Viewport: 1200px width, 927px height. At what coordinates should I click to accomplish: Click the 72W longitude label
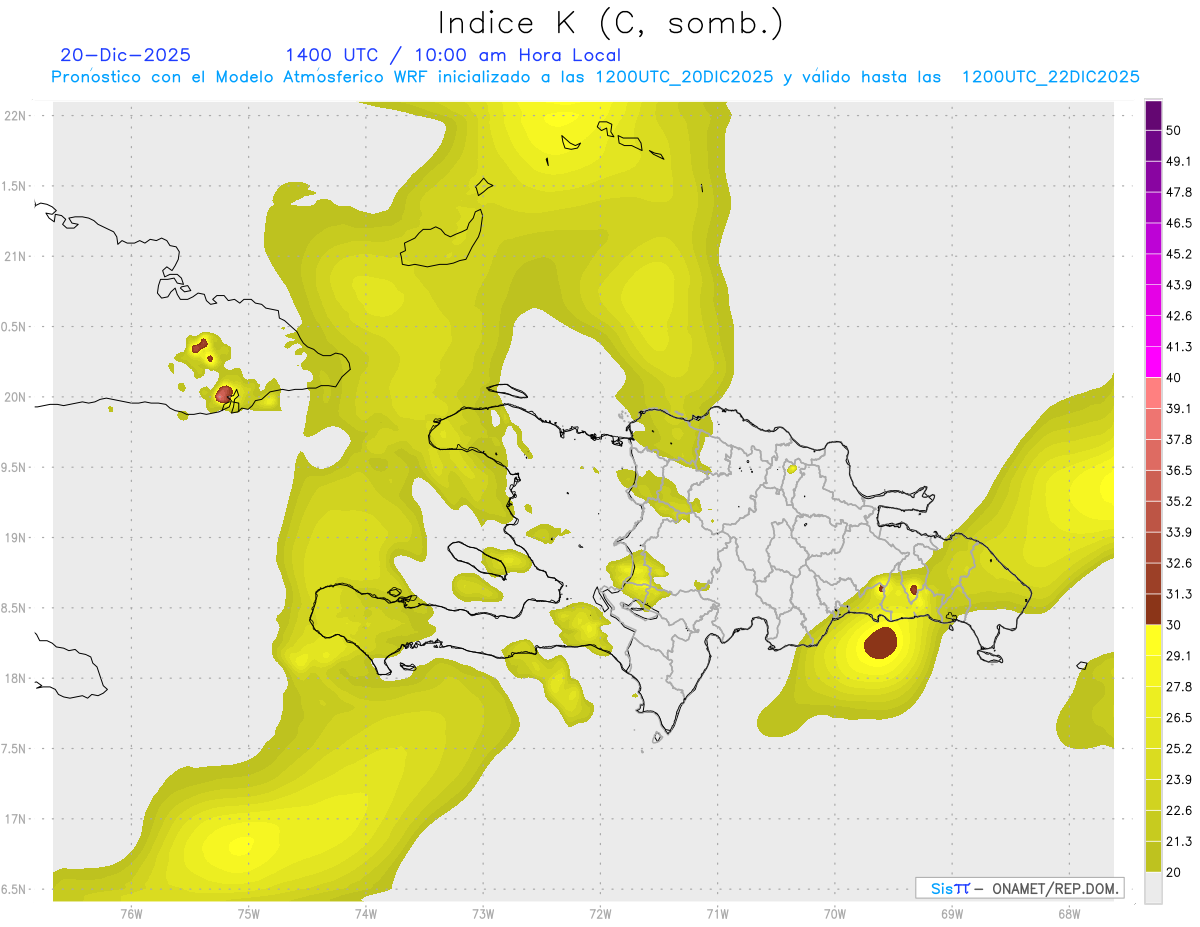tap(600, 913)
